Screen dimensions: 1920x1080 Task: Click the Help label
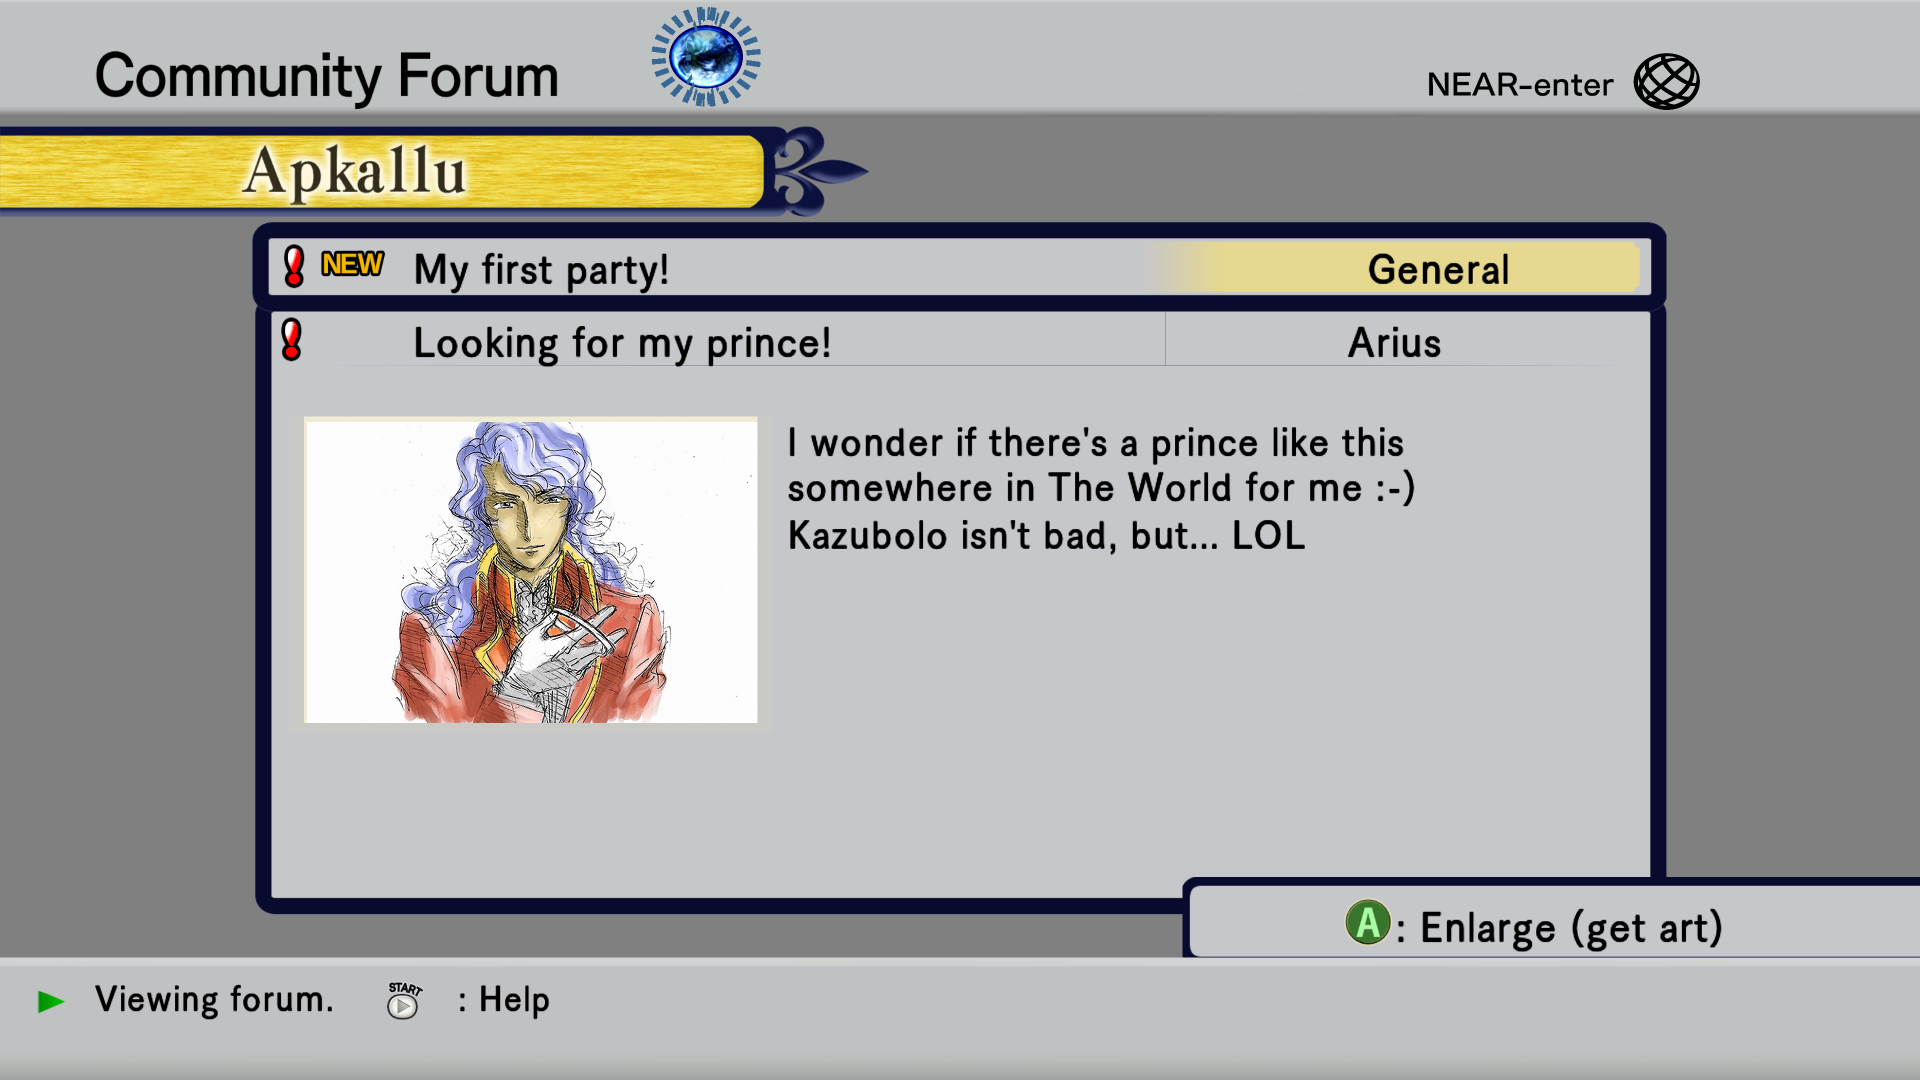[514, 1000]
